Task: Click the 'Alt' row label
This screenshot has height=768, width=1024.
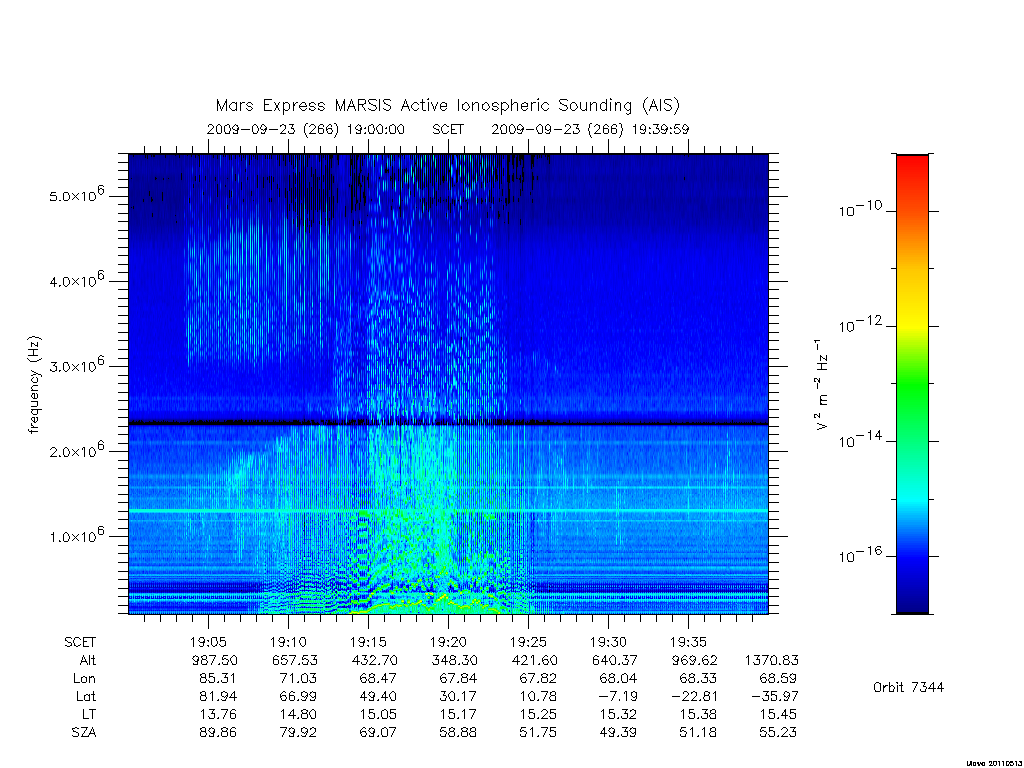Action: point(88,660)
